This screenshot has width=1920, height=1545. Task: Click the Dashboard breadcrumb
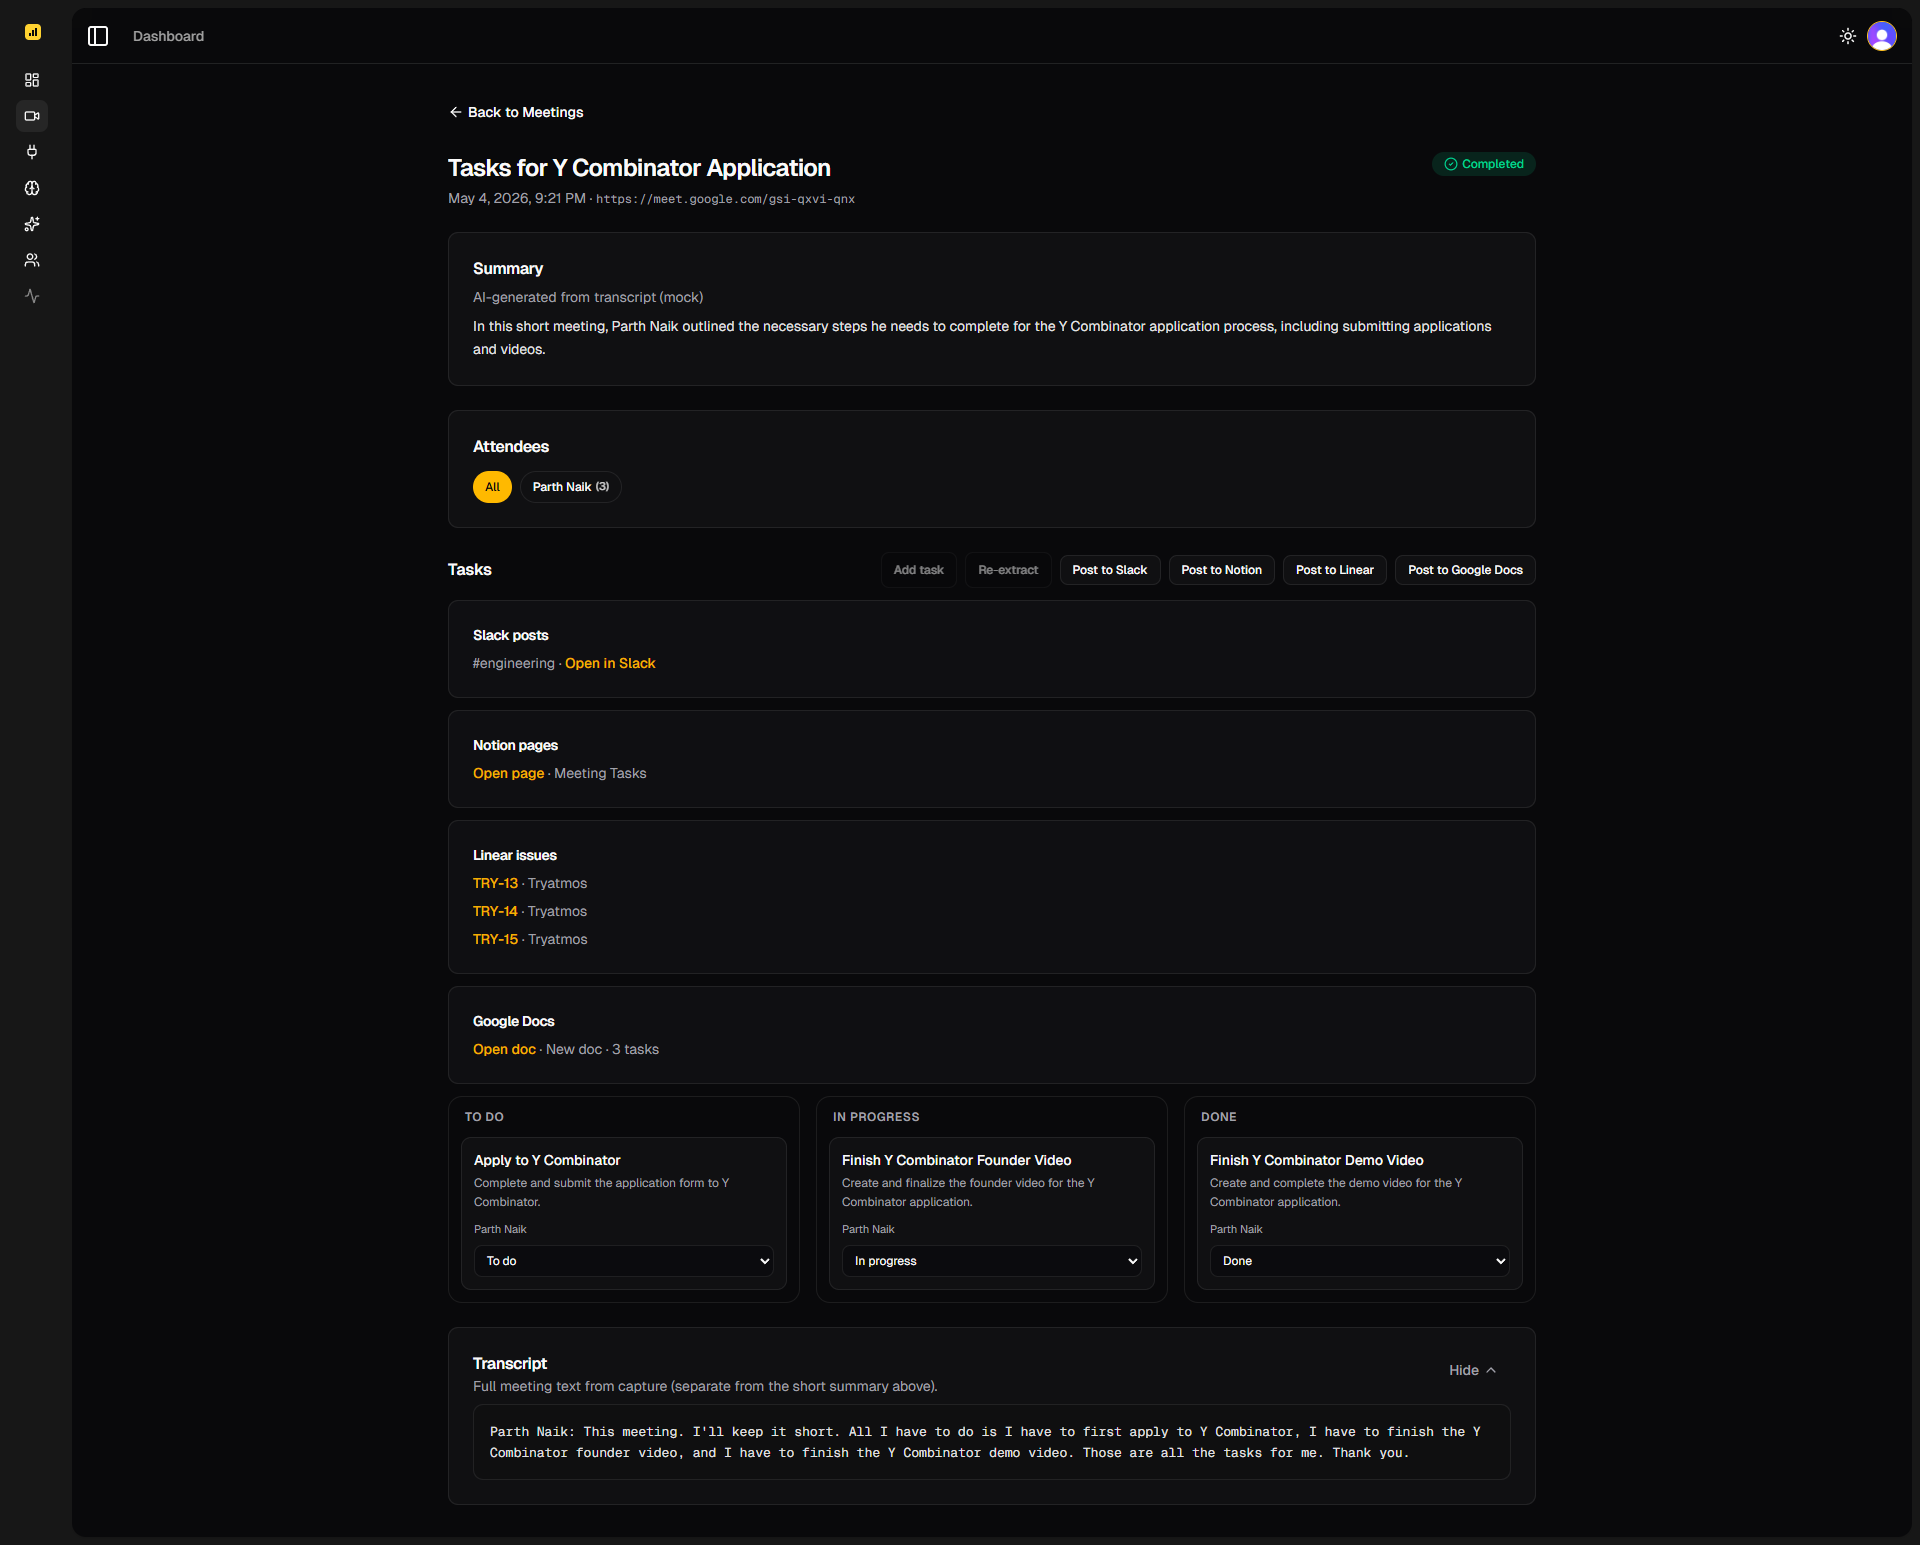pos(168,36)
